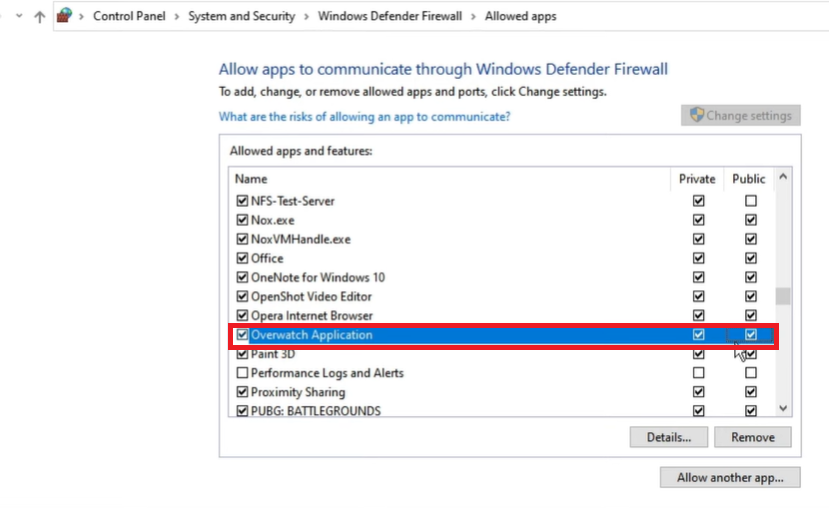Expand the chevron after System and Security

[306, 17]
